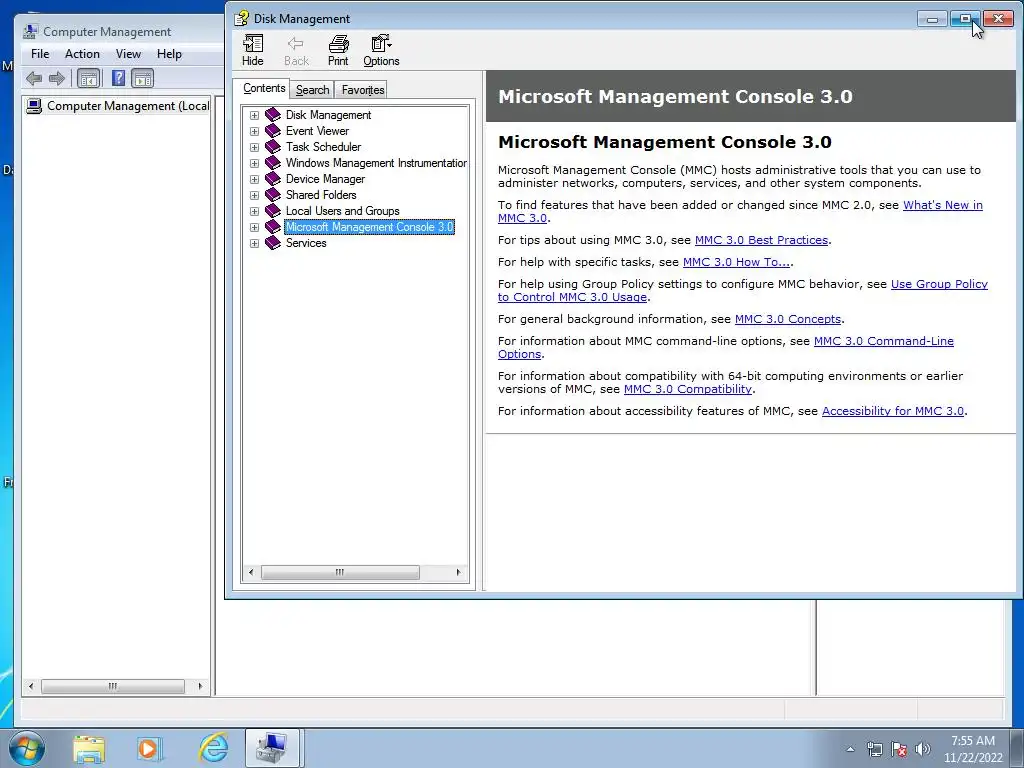Click the Device Manager book icon
1024x768 pixels.
pos(273,179)
